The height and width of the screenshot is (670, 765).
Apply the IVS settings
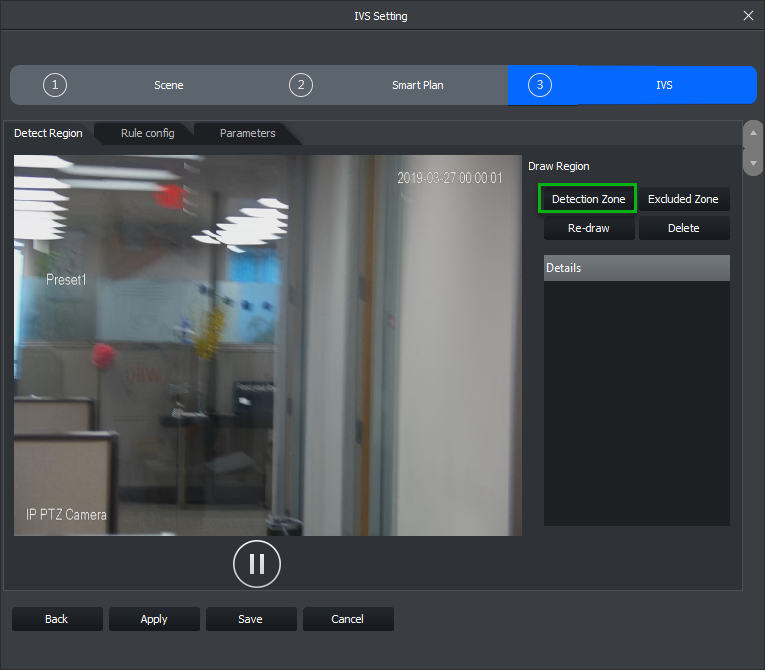tap(154, 619)
